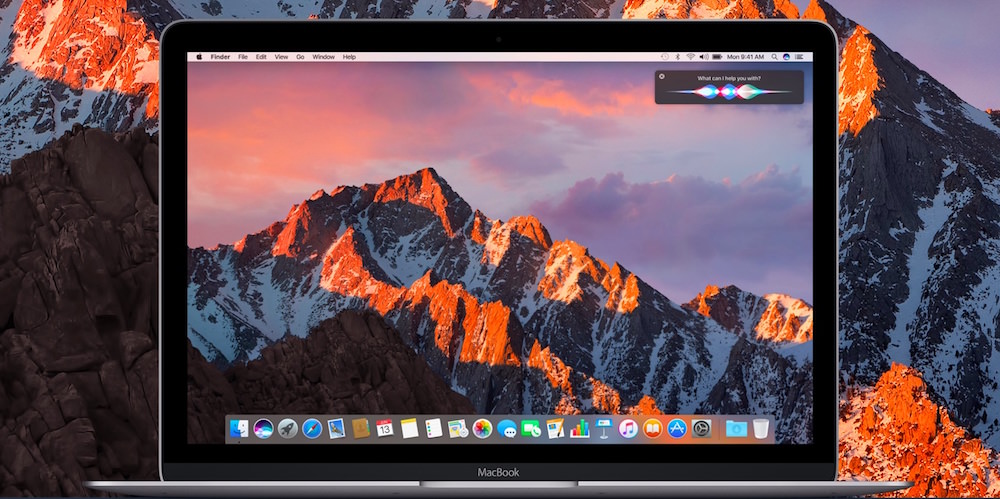Open Reminders list icon in Dock
Image resolution: width=1000 pixels, height=499 pixels.
434,428
